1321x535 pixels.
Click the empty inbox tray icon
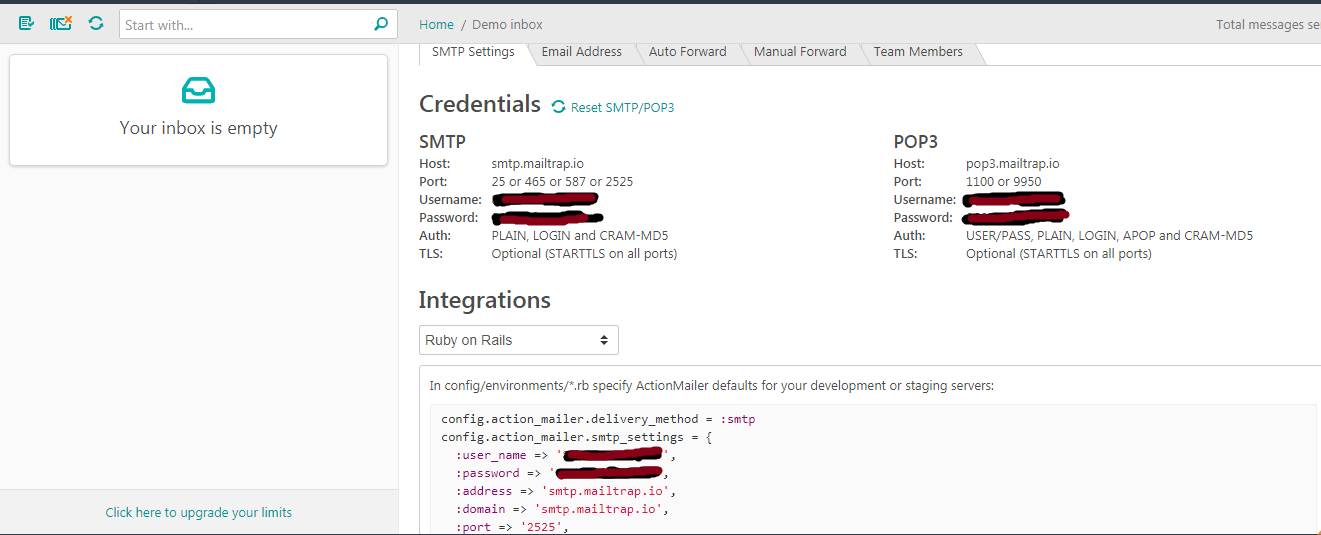click(x=198, y=91)
